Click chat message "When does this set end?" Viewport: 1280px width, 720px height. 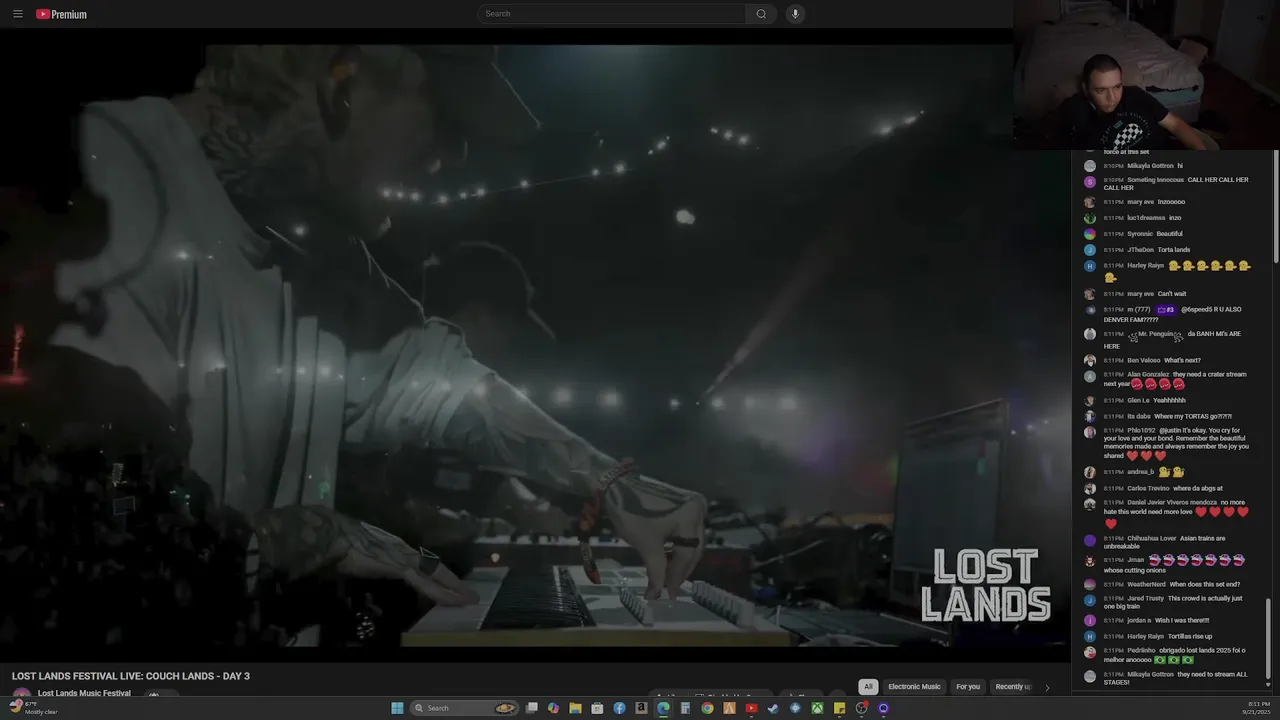click(1205, 584)
